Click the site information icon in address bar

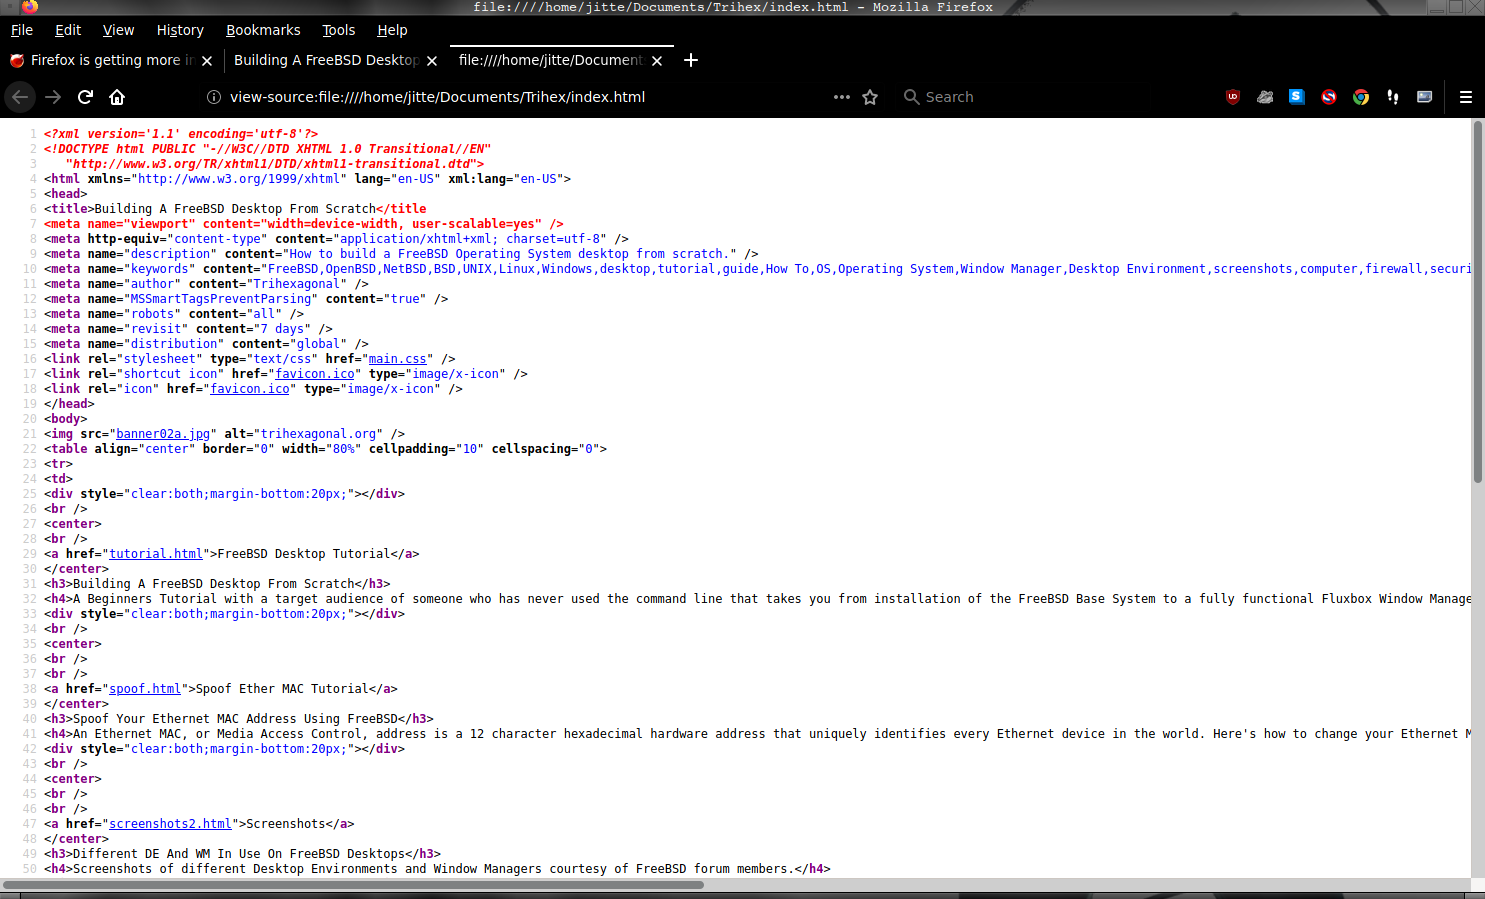tap(213, 97)
